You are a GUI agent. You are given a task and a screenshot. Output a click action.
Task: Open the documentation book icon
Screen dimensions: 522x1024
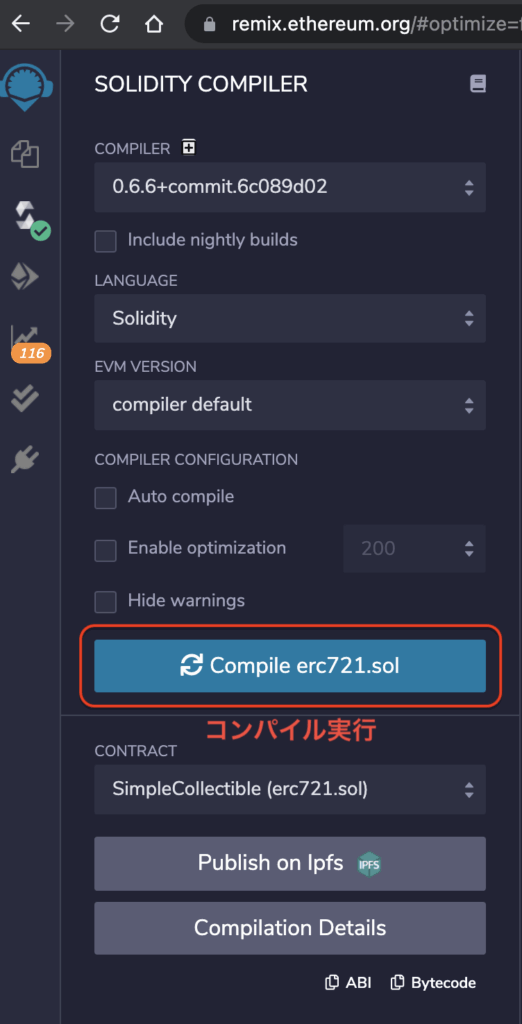(x=478, y=84)
